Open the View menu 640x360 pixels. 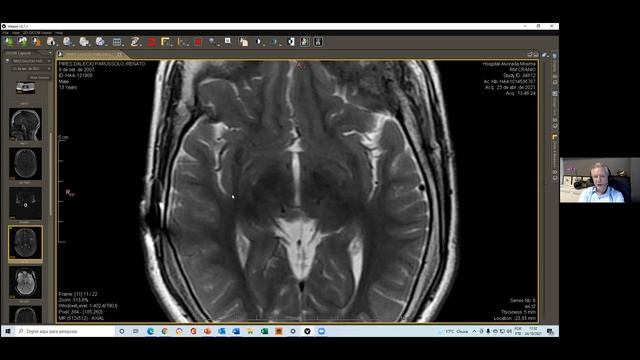coord(16,33)
